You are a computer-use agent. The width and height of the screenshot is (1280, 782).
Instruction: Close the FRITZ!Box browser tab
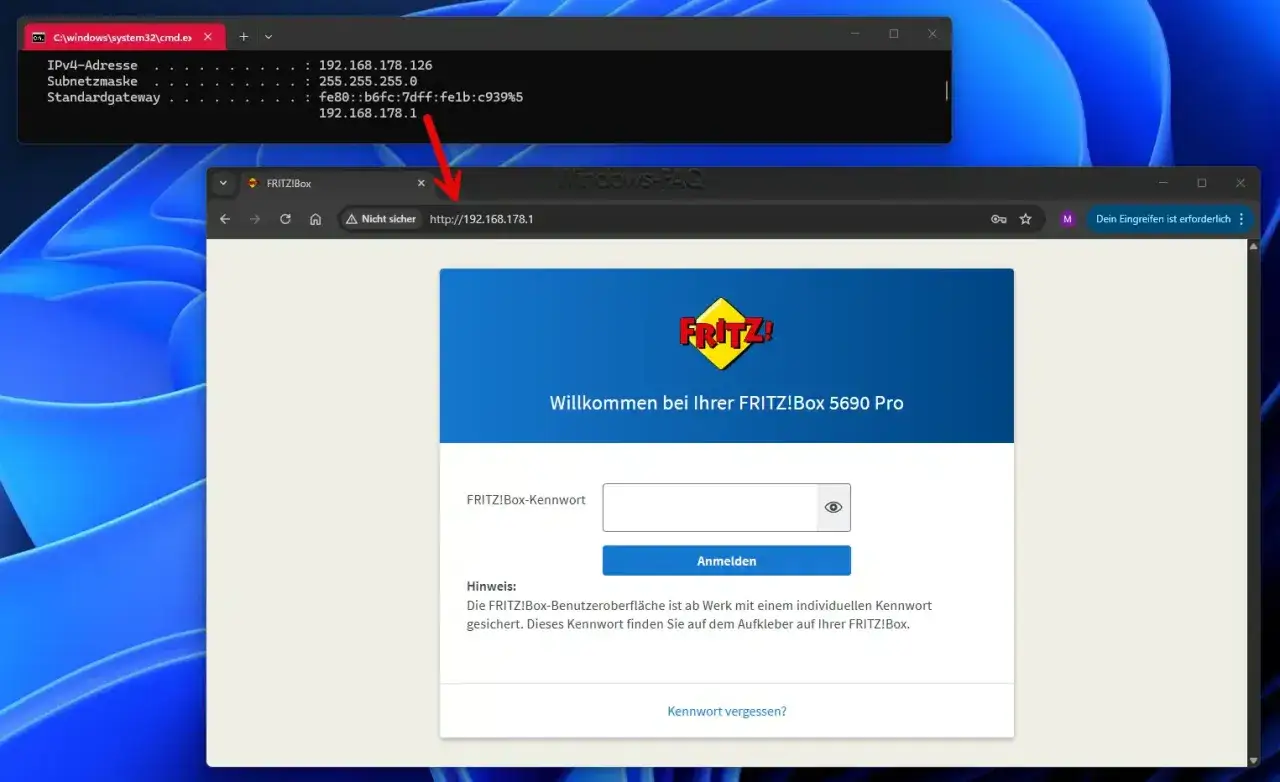(x=421, y=184)
